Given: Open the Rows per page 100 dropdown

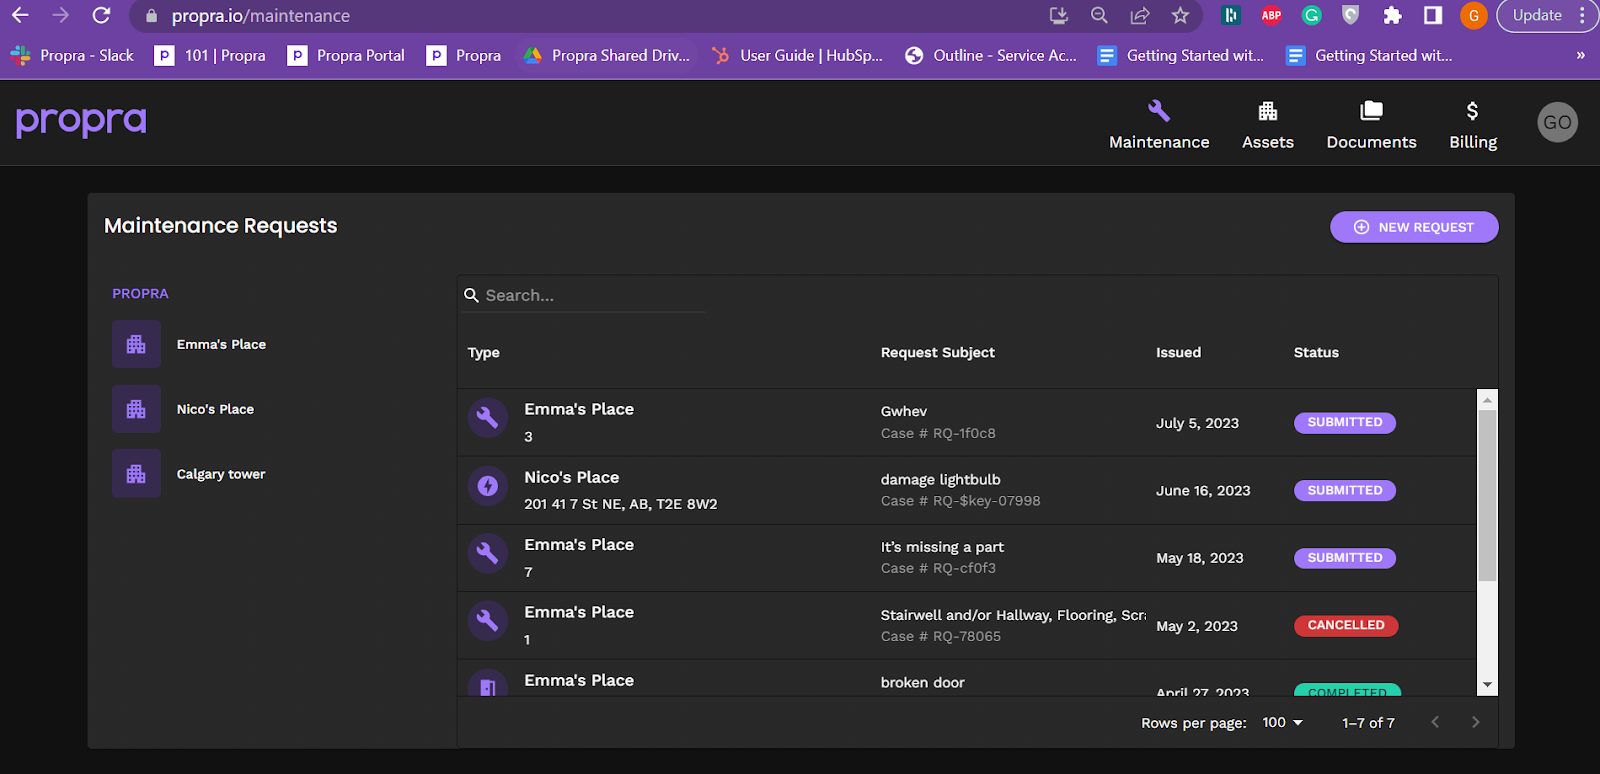Looking at the screenshot, I should click(x=1282, y=722).
